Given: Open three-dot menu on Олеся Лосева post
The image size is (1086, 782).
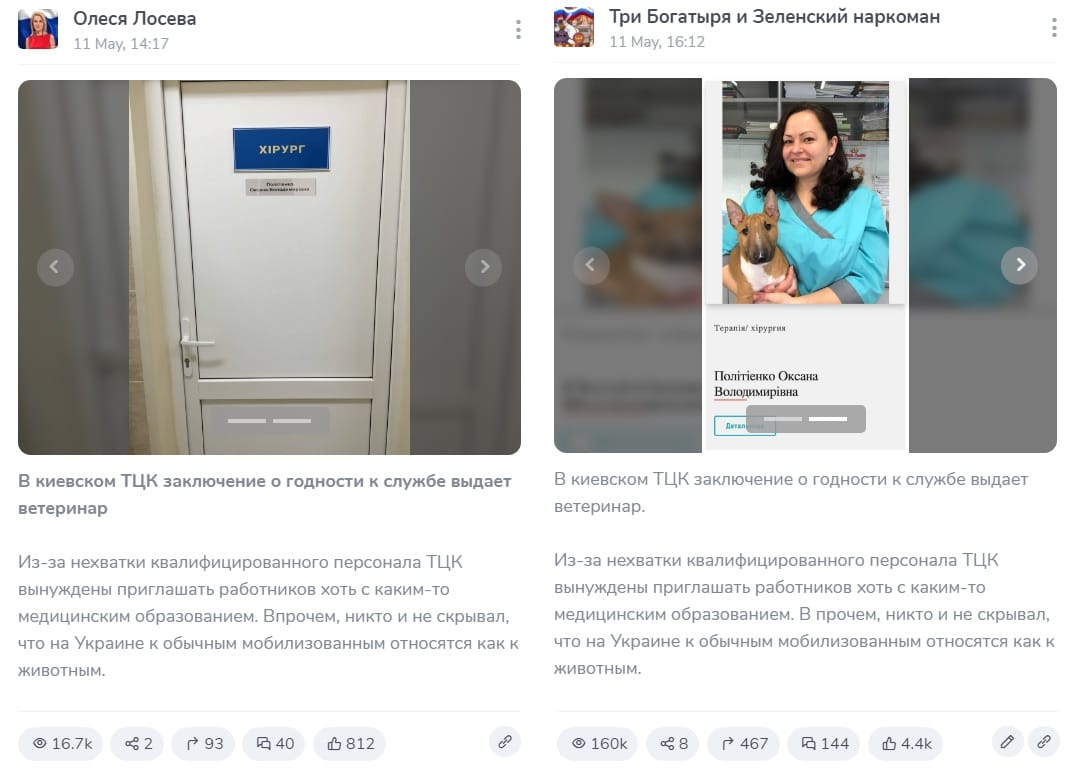Looking at the screenshot, I should tap(518, 30).
